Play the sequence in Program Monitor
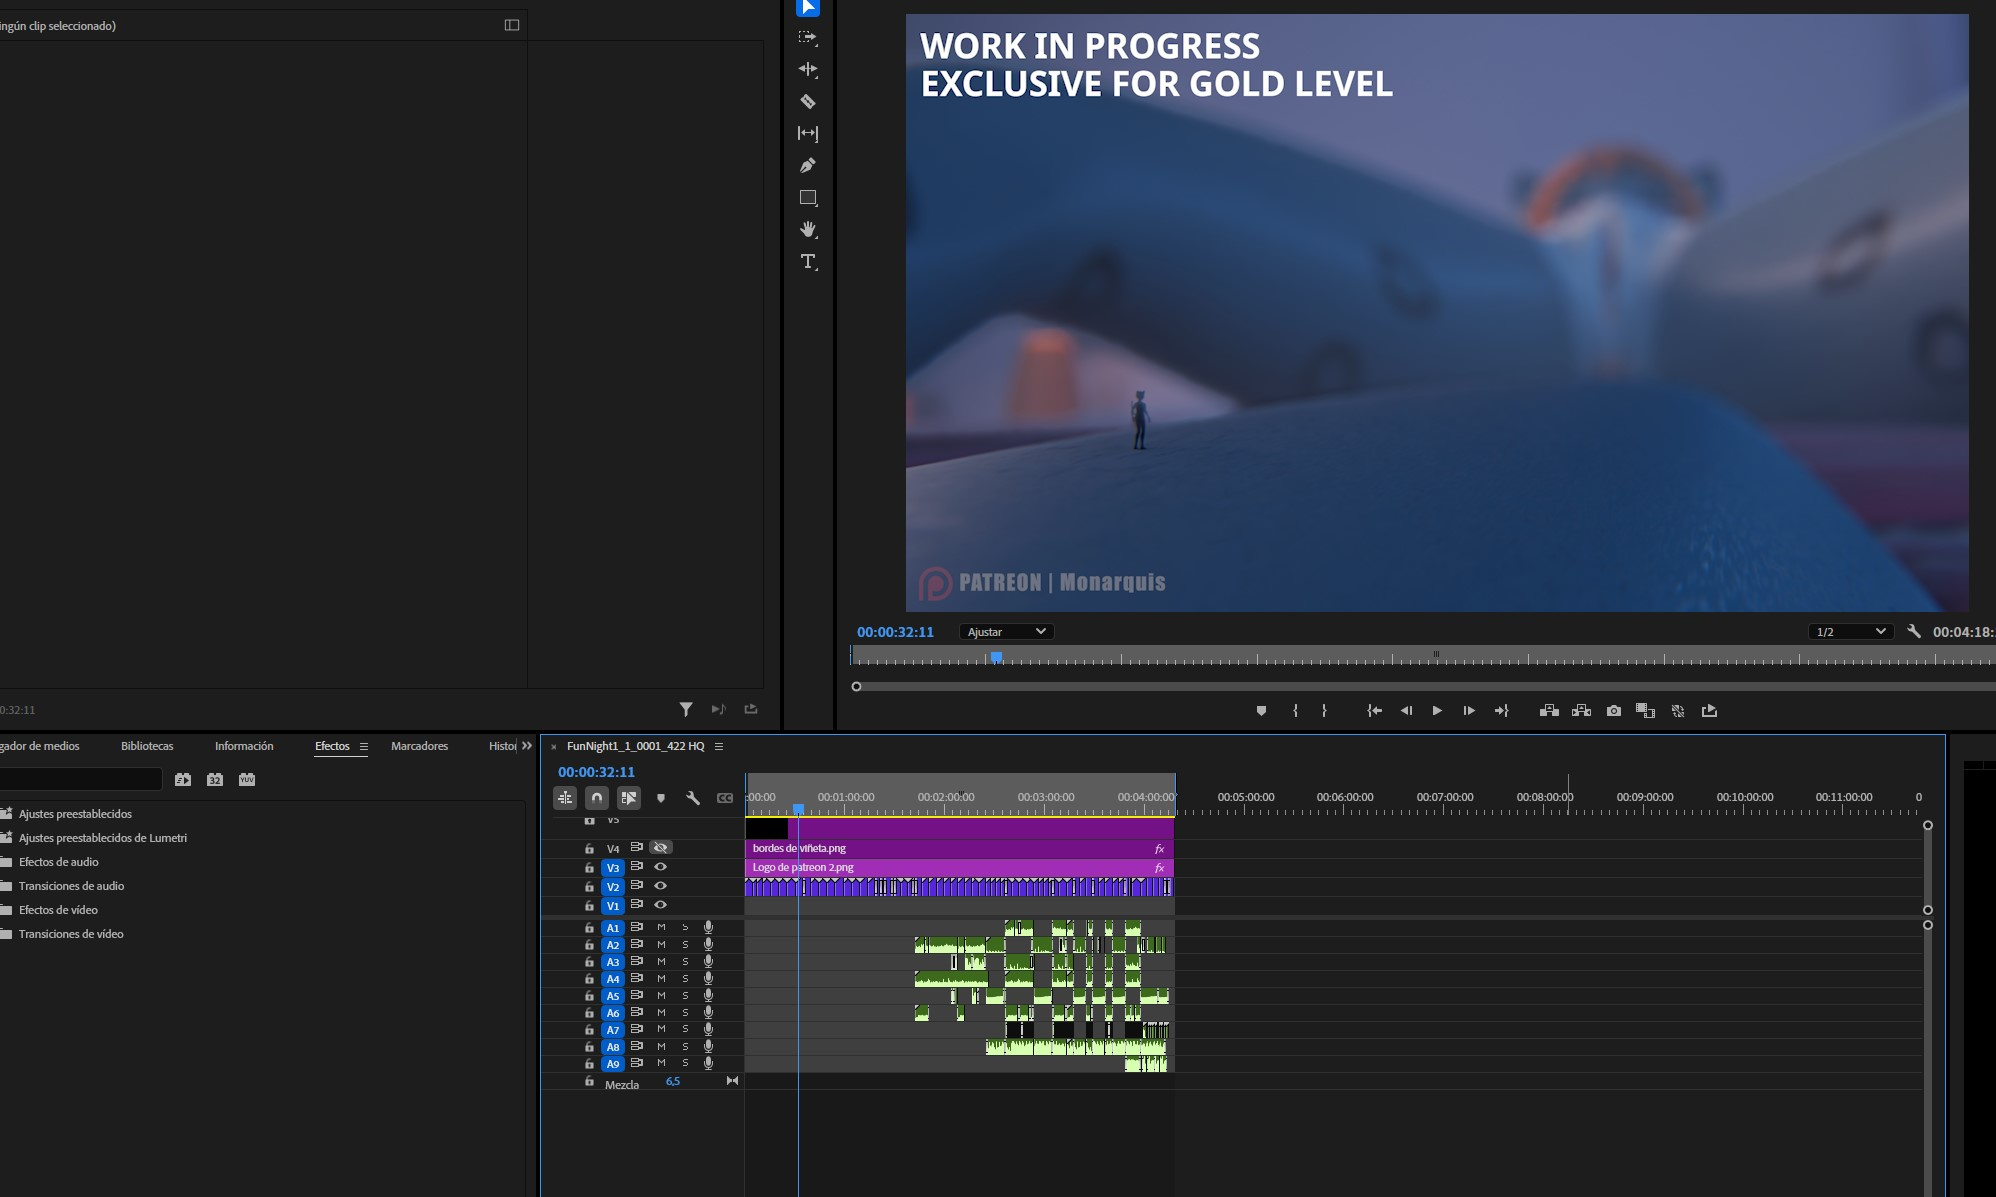This screenshot has width=1996, height=1197. click(1437, 711)
